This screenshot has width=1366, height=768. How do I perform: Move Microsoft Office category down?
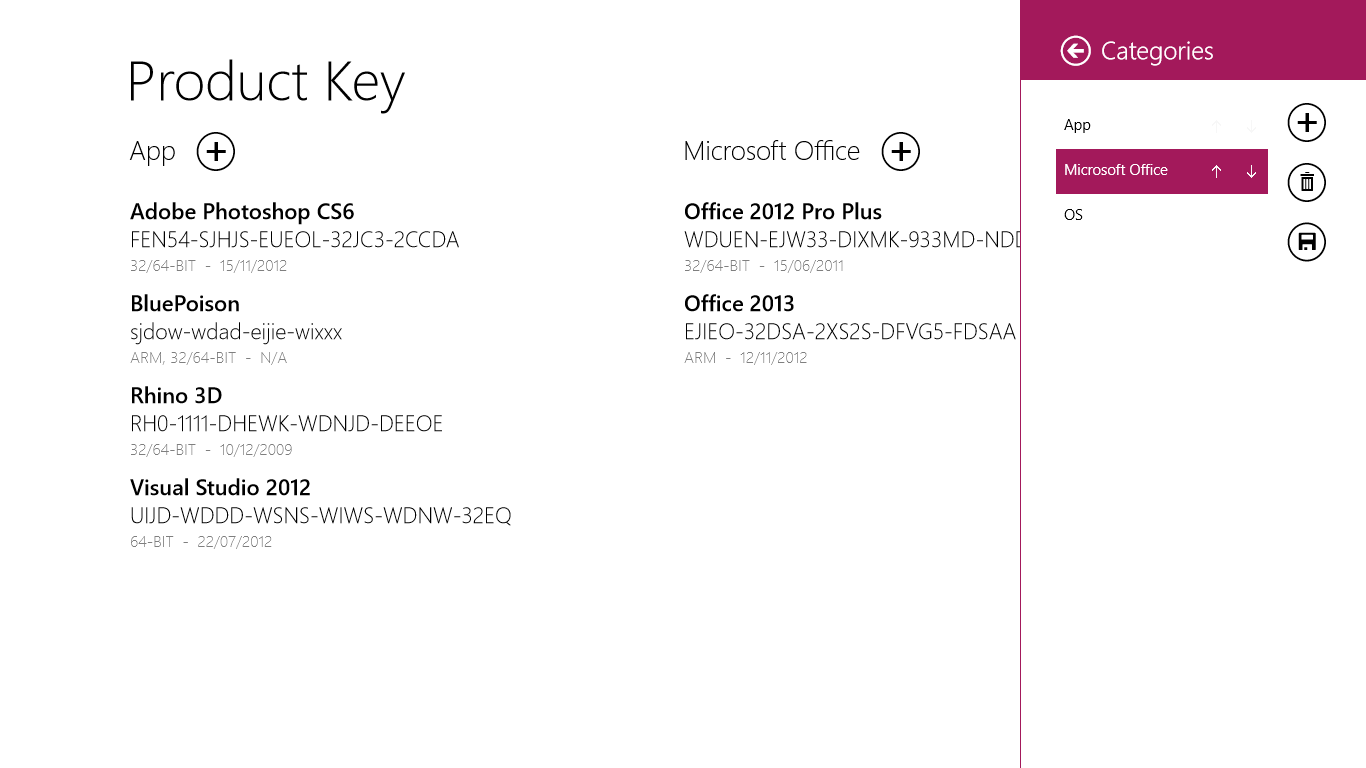[1251, 171]
